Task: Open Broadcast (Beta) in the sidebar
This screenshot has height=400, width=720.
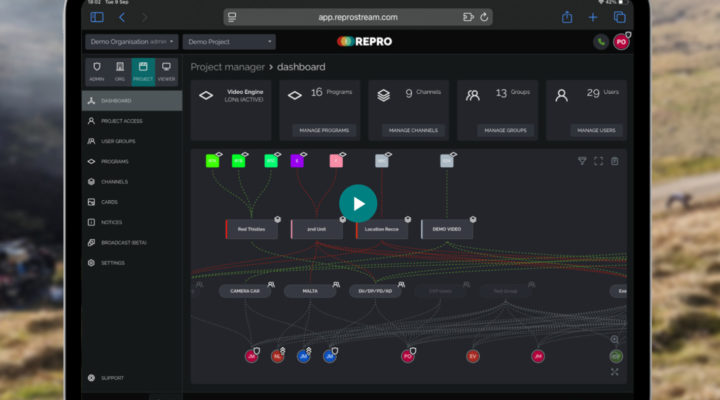Action: (132, 242)
